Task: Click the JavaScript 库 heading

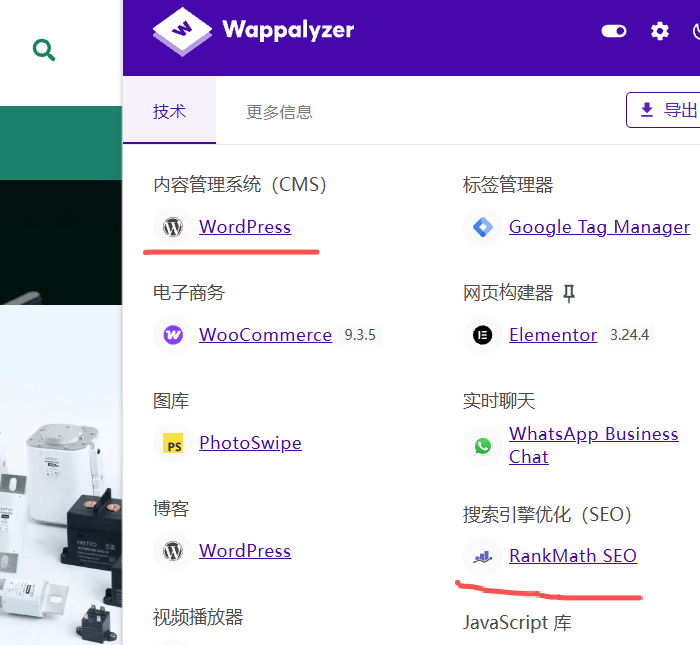Action: click(517, 623)
